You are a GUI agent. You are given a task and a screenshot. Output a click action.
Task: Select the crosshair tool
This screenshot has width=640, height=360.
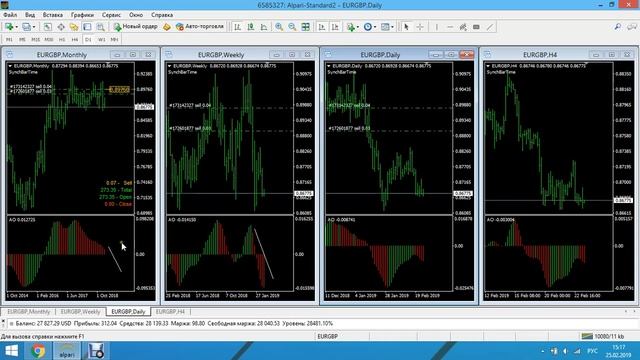420,27
